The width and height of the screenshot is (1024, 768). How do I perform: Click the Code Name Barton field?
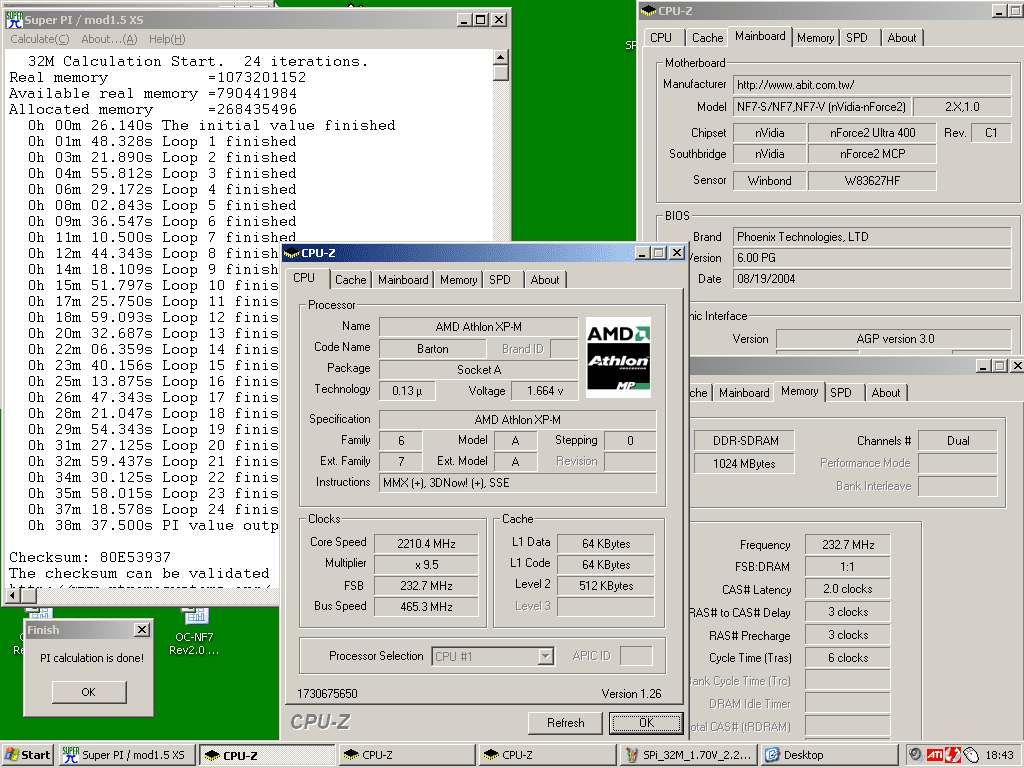pos(432,349)
